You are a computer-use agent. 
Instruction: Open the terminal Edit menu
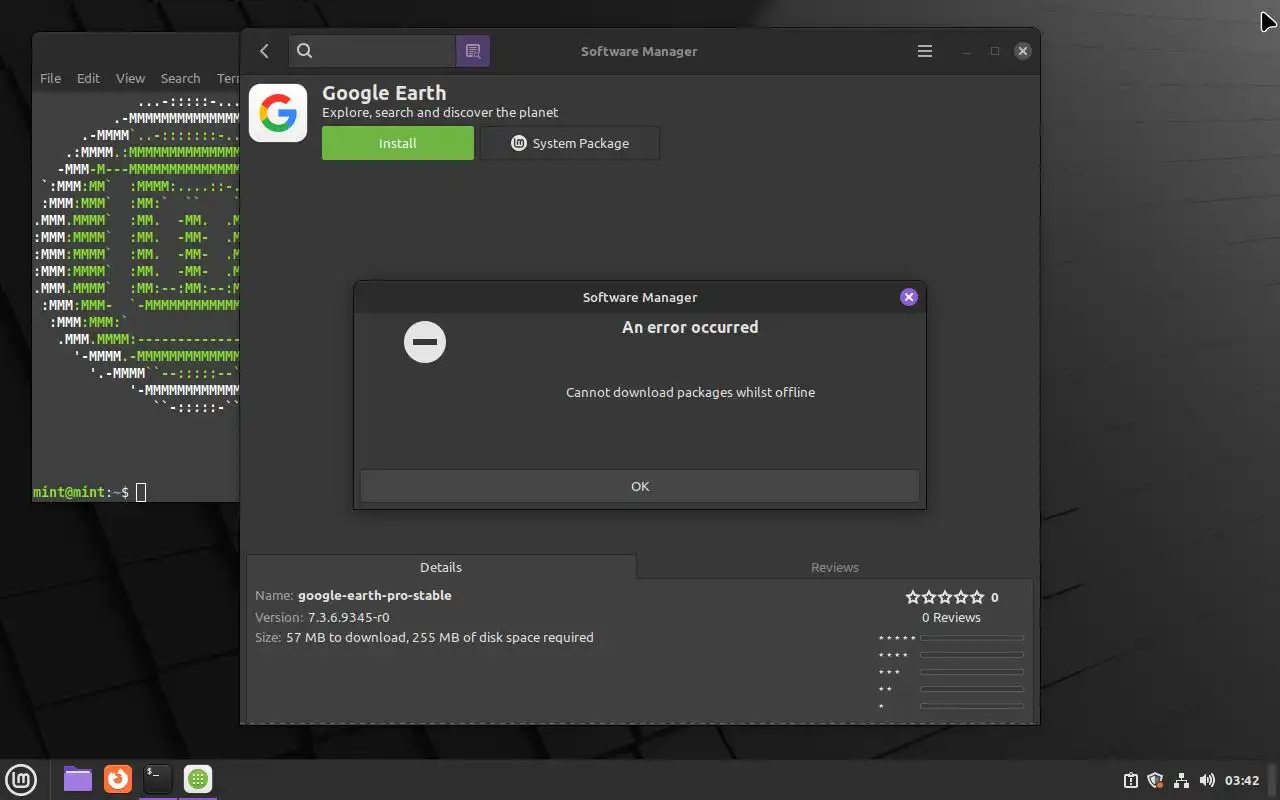pyautogui.click(x=88, y=78)
